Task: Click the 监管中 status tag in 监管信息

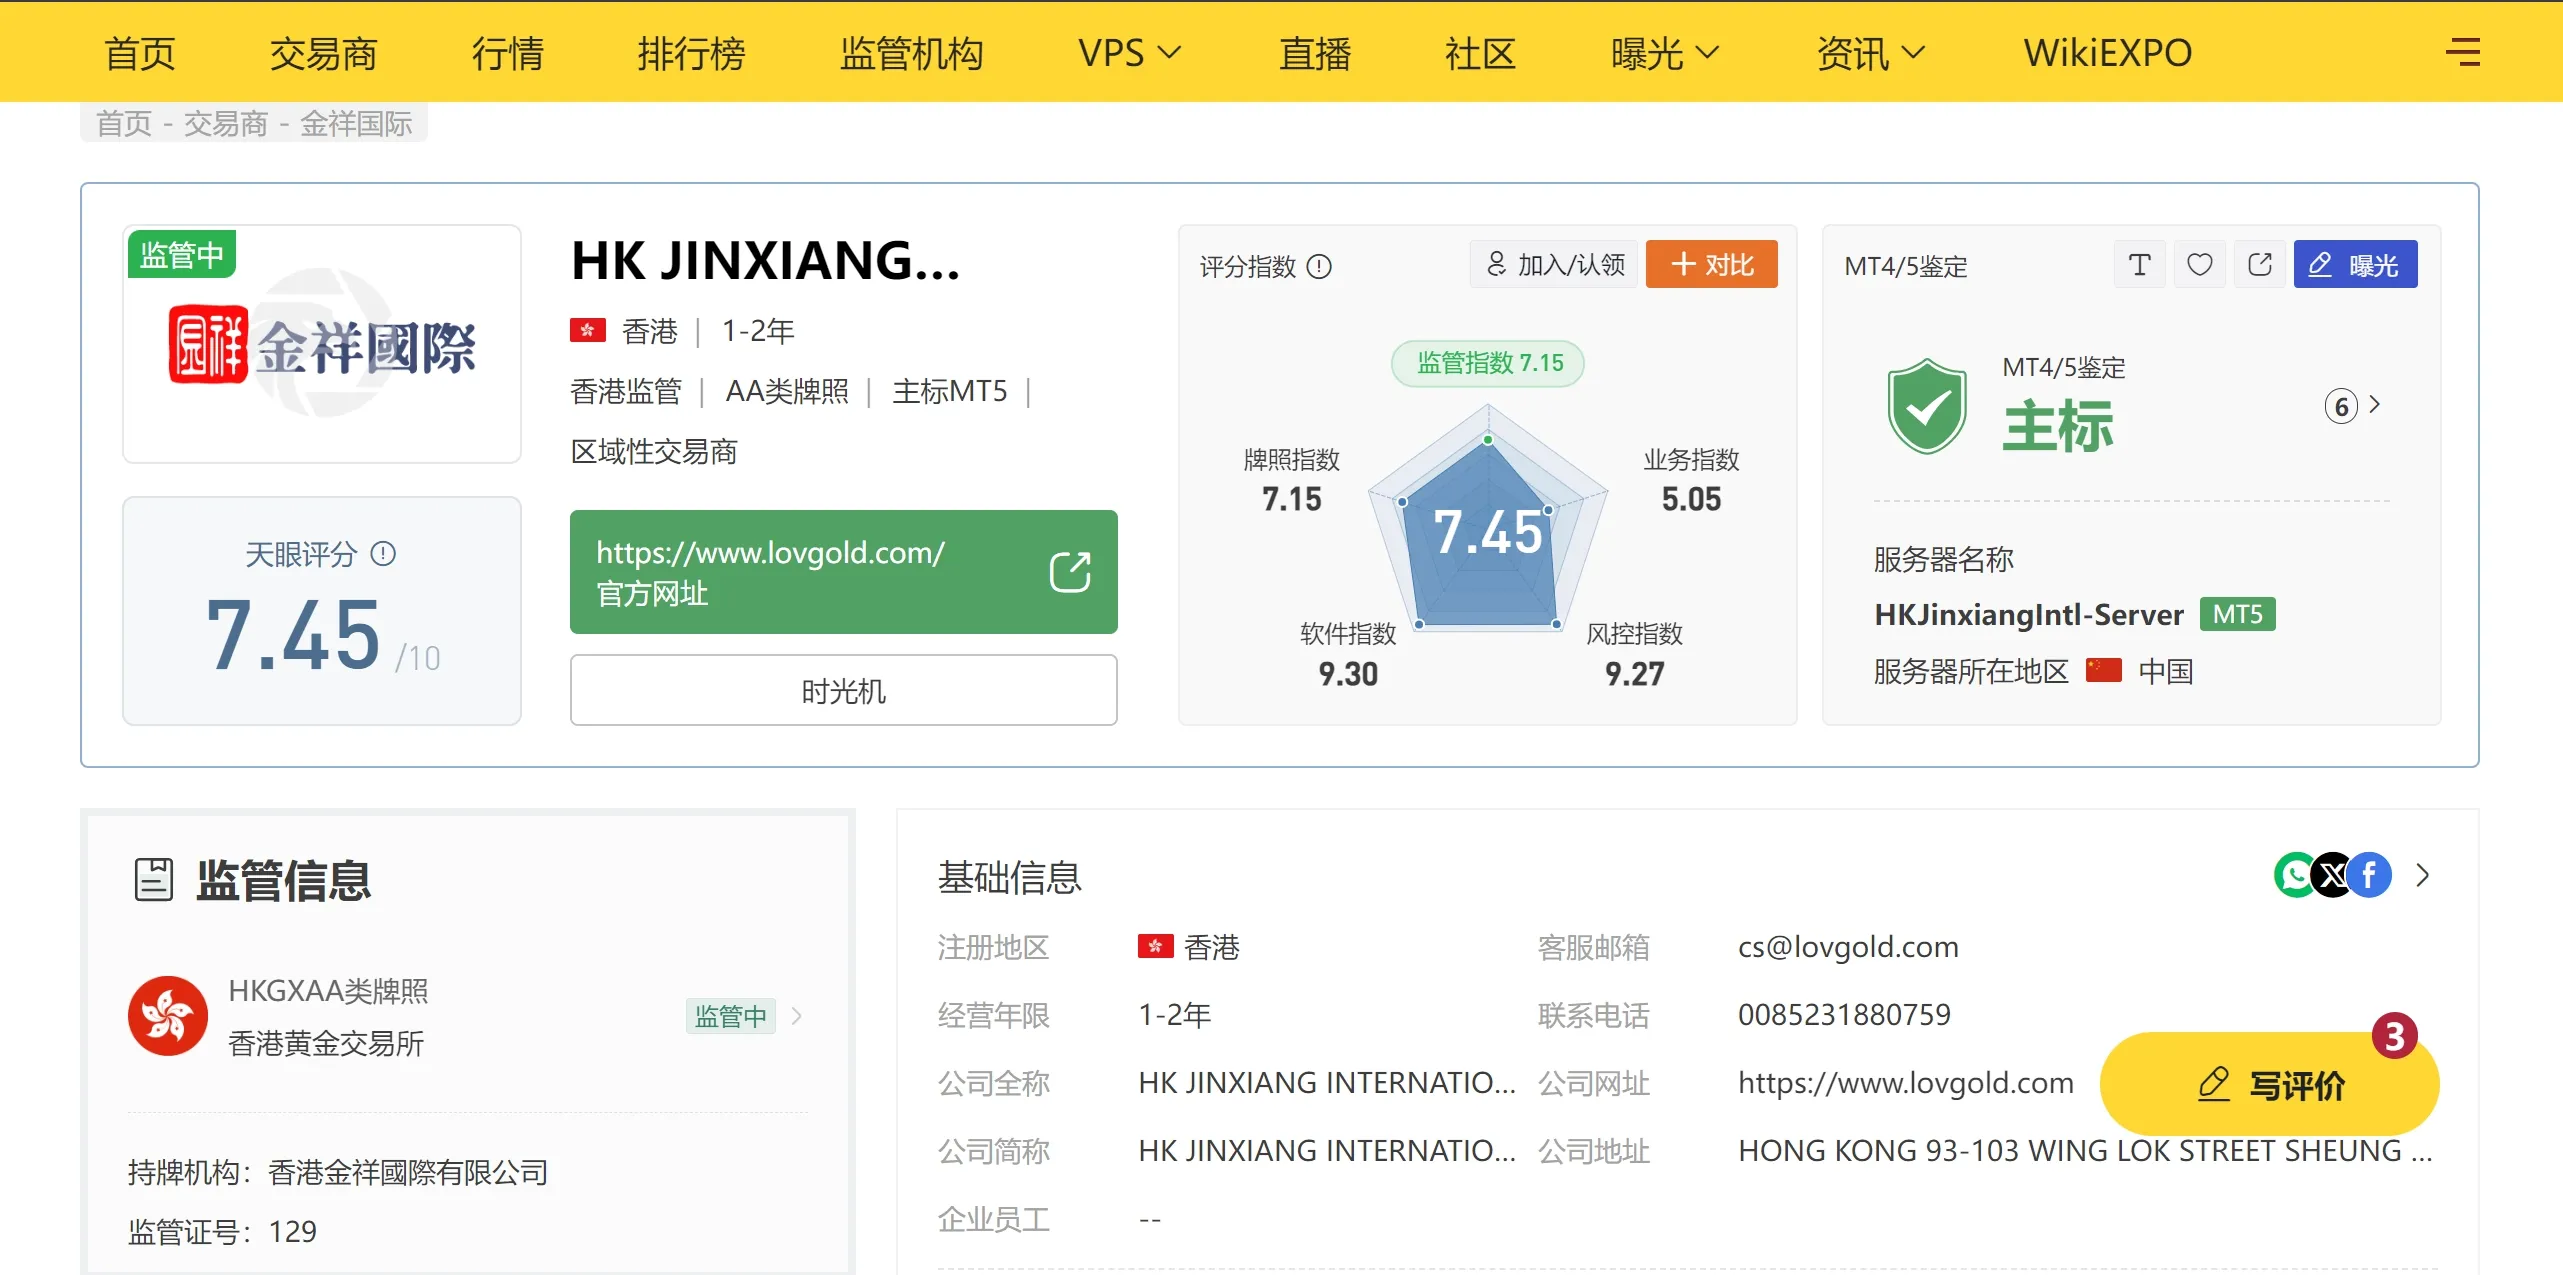Action: (x=731, y=1016)
